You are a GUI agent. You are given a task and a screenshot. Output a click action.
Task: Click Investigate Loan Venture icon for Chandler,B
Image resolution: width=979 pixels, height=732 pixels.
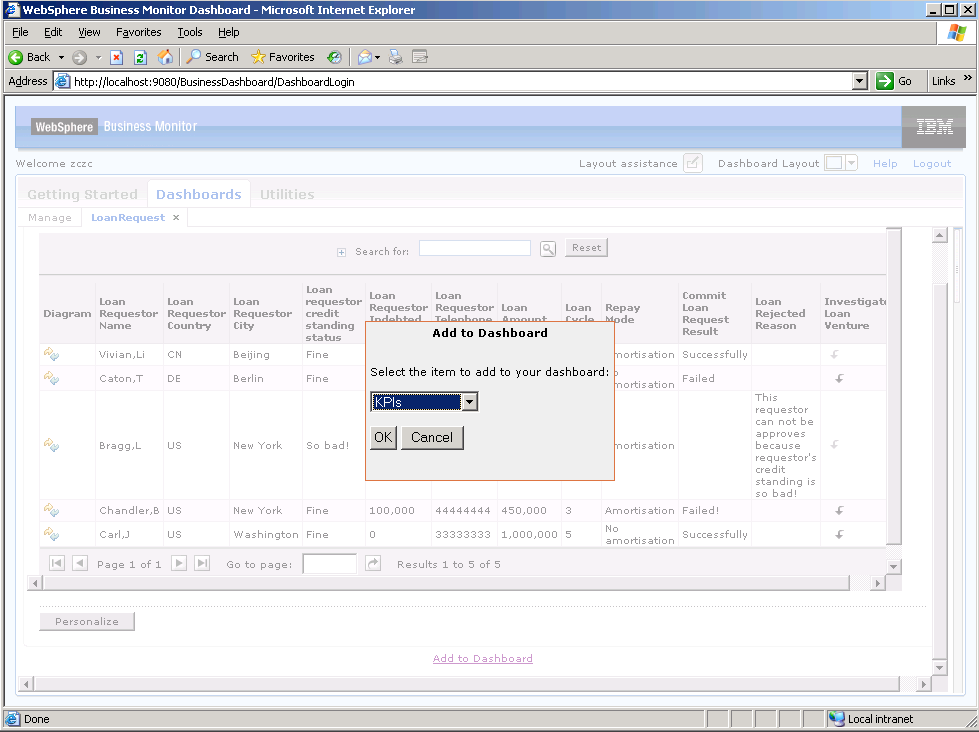(839, 511)
